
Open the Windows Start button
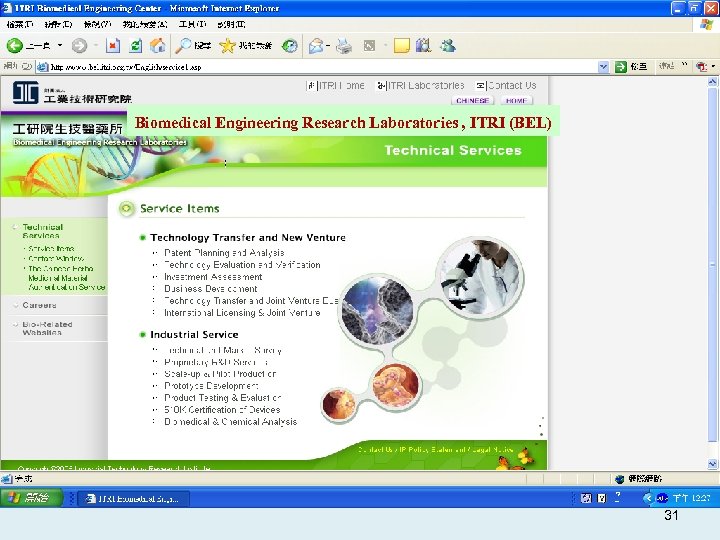(31, 498)
